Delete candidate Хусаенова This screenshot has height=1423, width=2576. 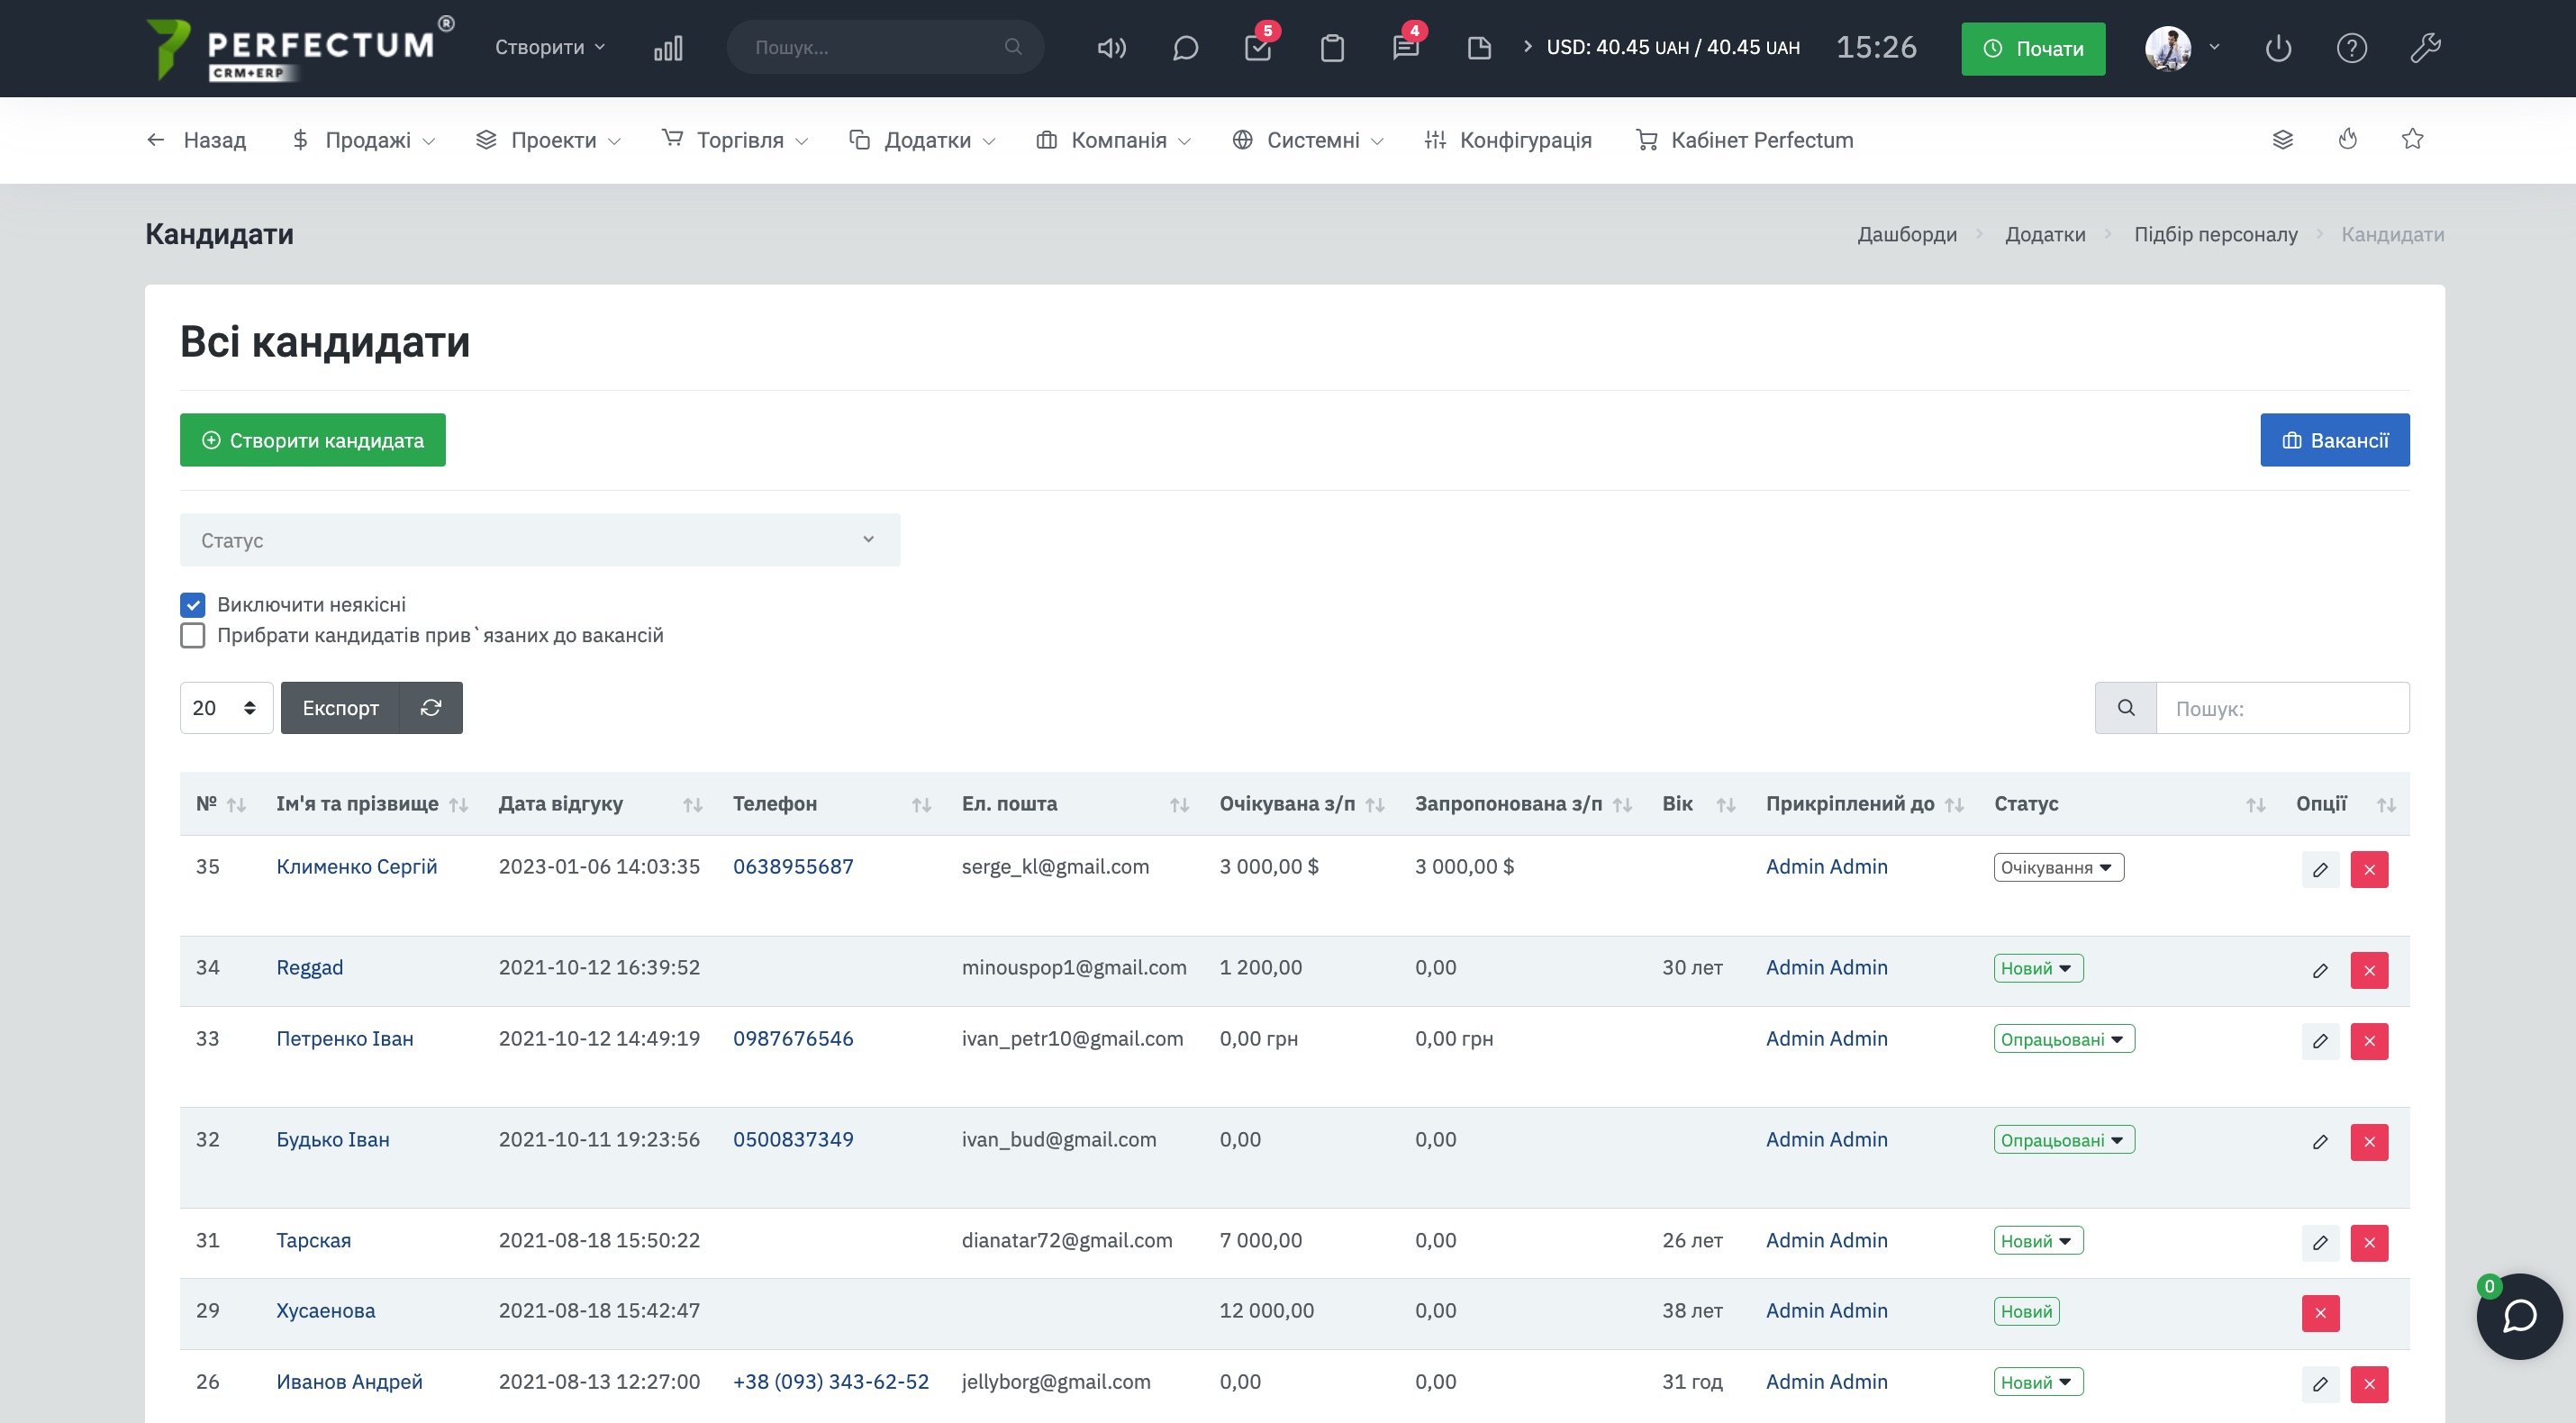[2320, 1313]
